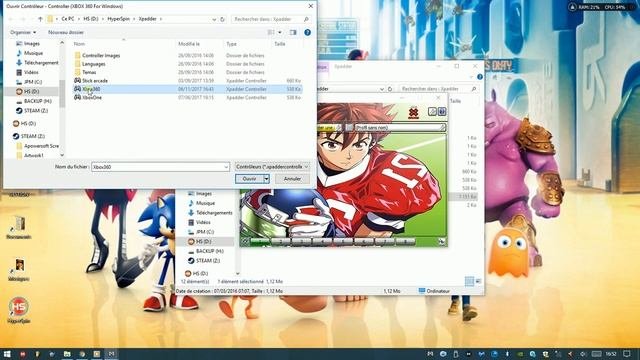
Task: Click the explorer search box 'Rechercher dans : Xpadder'
Action: pos(438,89)
